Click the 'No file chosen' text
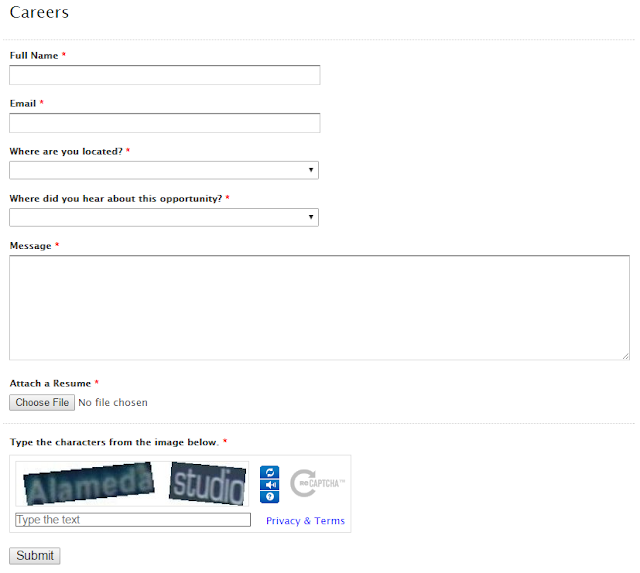The height and width of the screenshot is (573, 640). (x=113, y=402)
